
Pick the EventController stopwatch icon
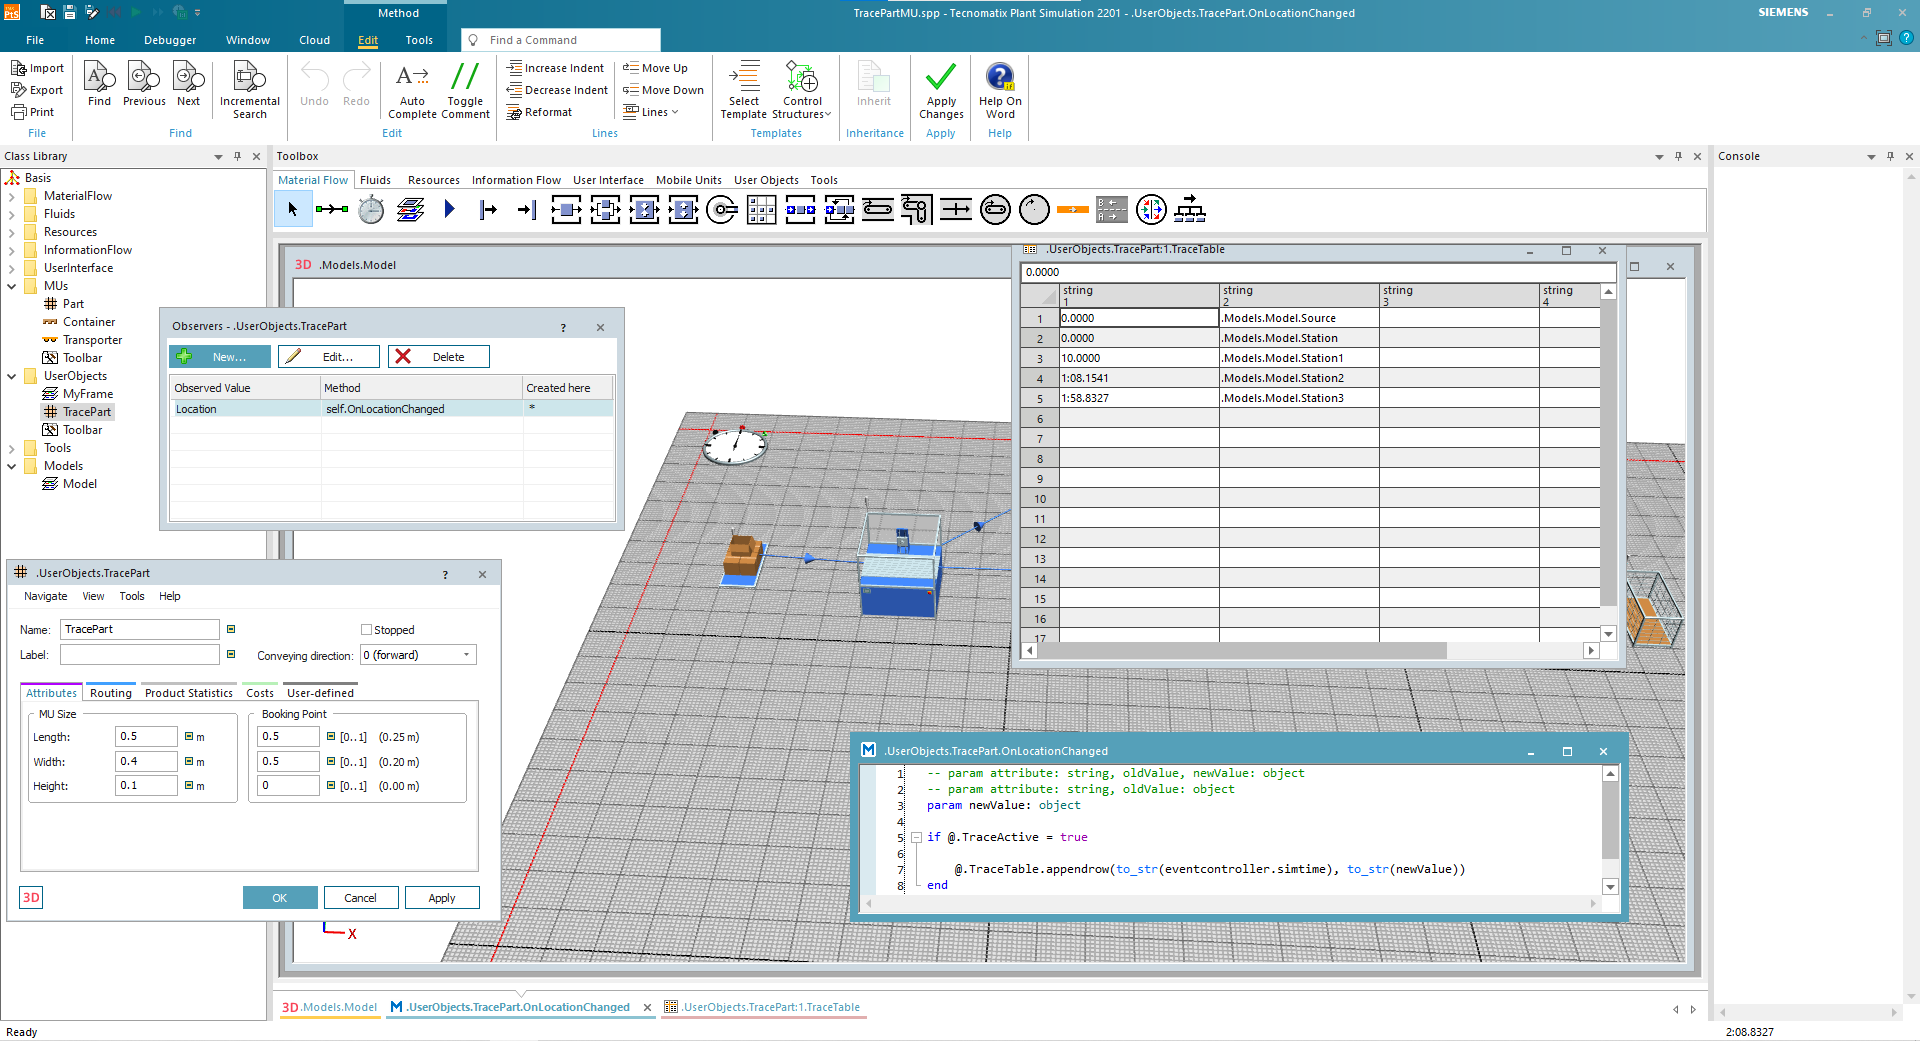click(371, 209)
